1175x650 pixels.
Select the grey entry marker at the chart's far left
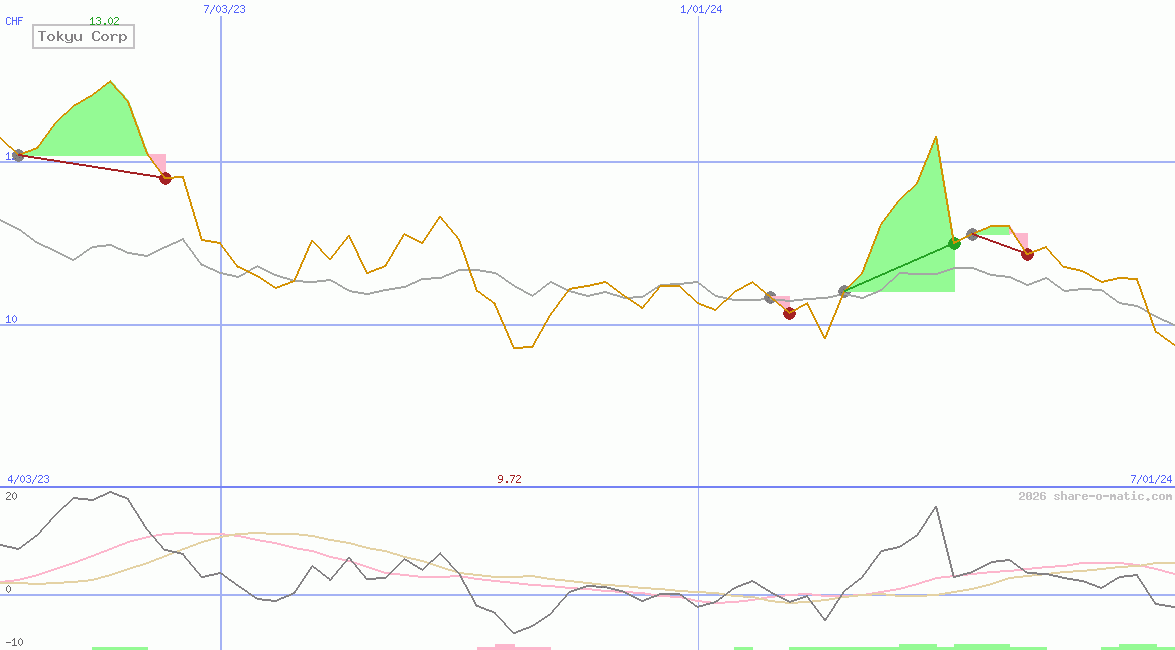click(x=17, y=156)
